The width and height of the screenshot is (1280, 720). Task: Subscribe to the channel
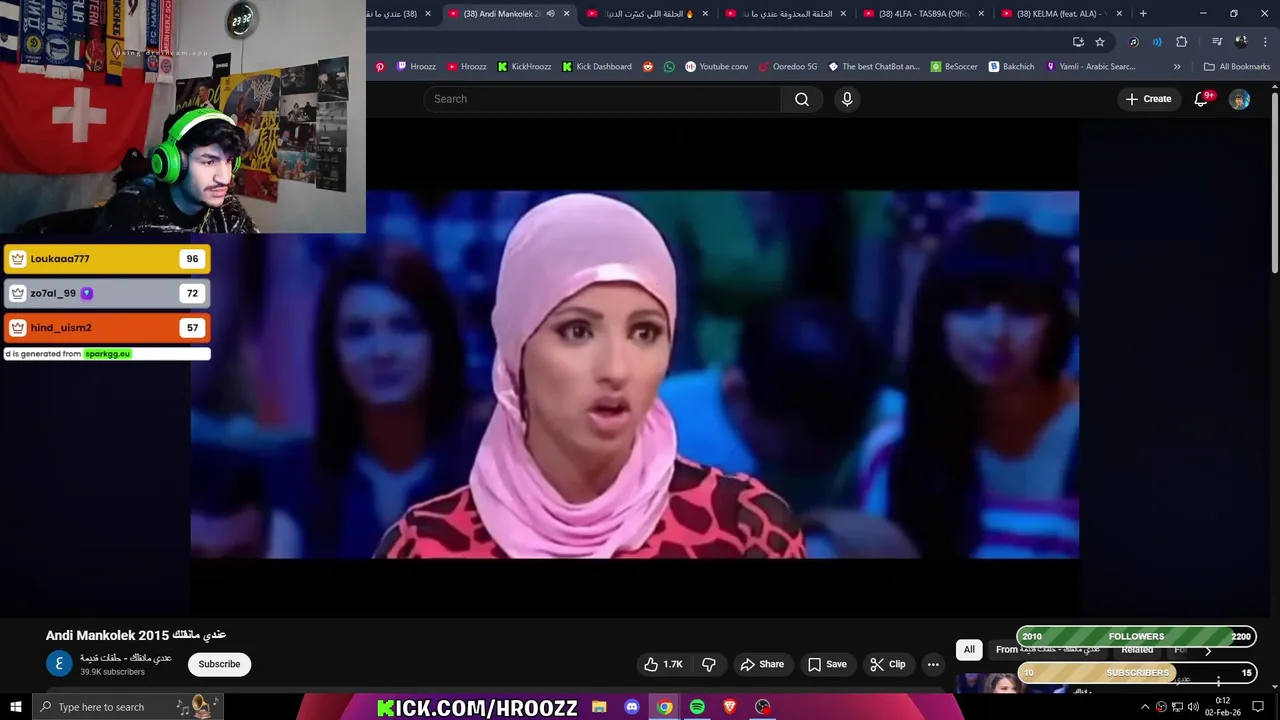[x=219, y=664]
